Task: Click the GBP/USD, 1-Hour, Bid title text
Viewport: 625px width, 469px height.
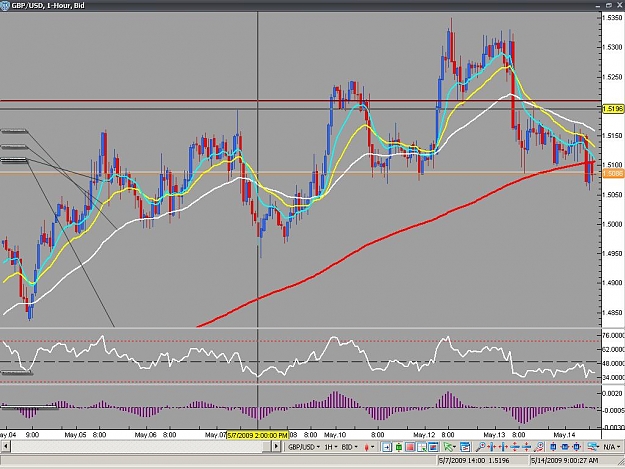Action: [x=48, y=6]
